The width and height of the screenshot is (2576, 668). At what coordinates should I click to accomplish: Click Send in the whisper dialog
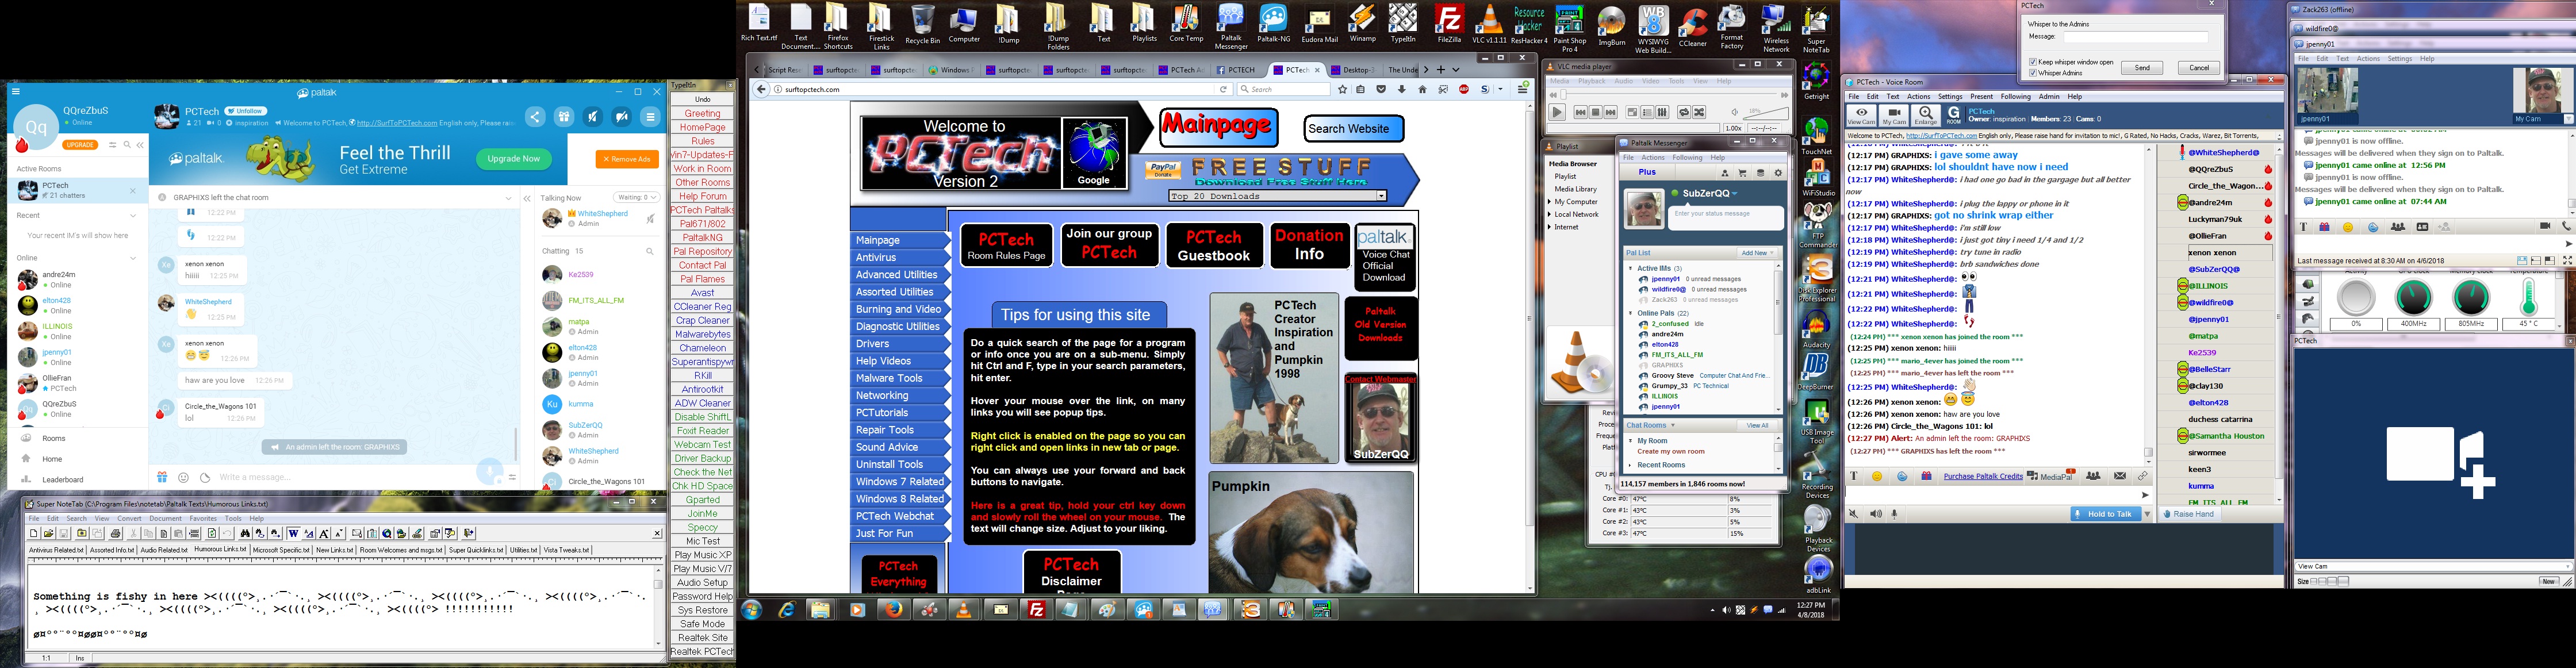pyautogui.click(x=2142, y=68)
